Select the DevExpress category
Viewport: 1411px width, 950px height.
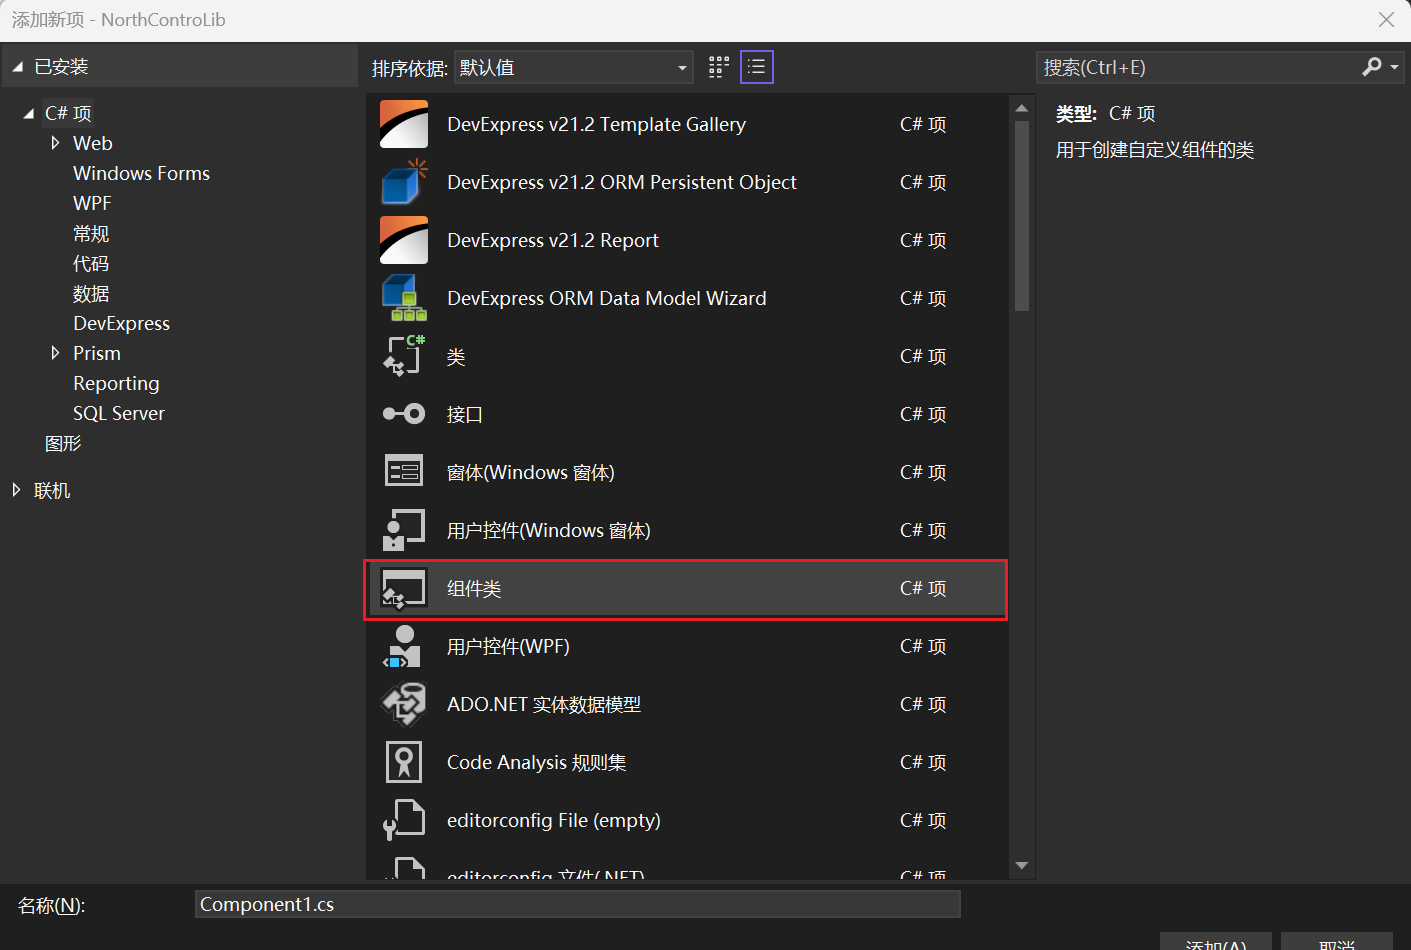point(121,323)
